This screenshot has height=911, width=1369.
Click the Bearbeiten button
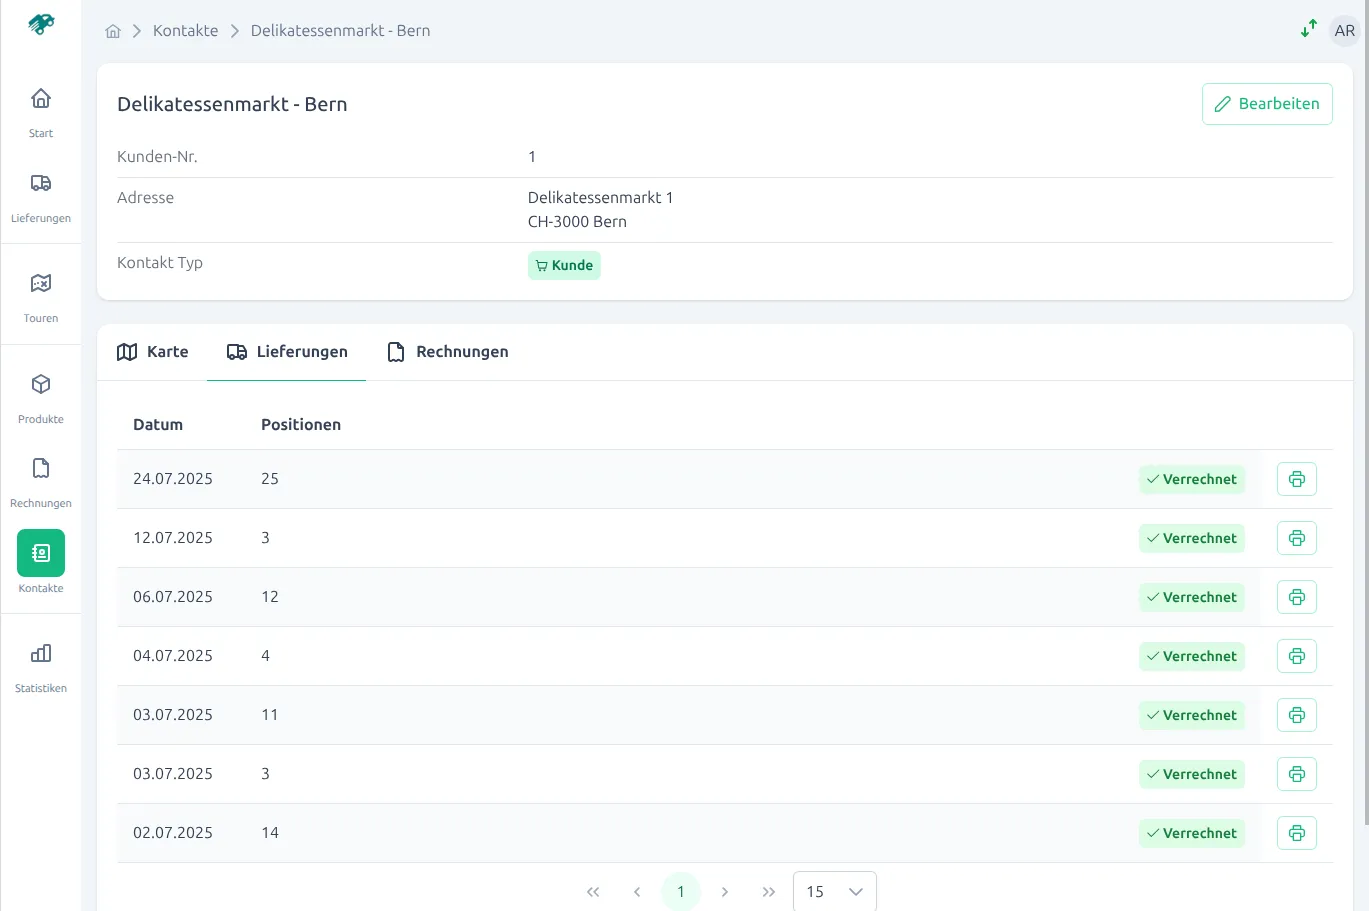pos(1267,103)
